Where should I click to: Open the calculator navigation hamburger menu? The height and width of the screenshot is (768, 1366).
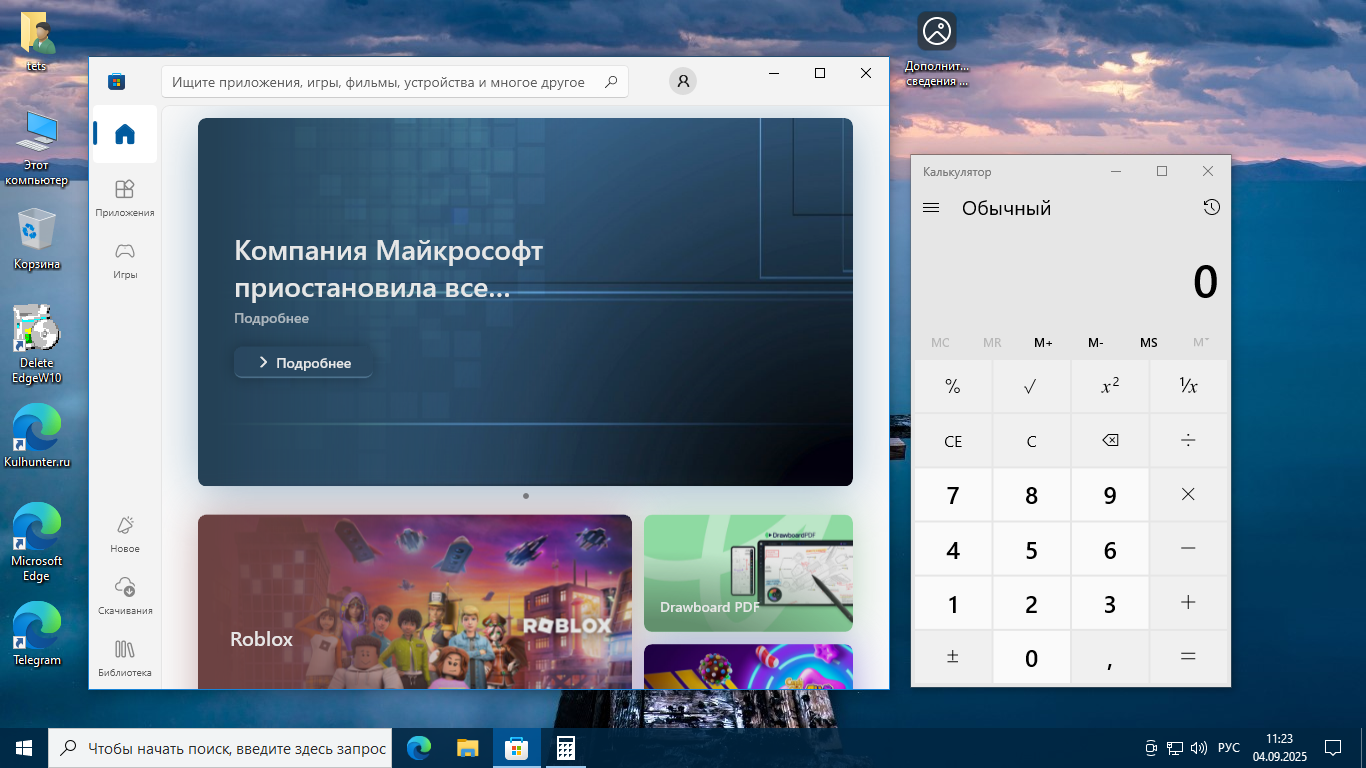[931, 208]
